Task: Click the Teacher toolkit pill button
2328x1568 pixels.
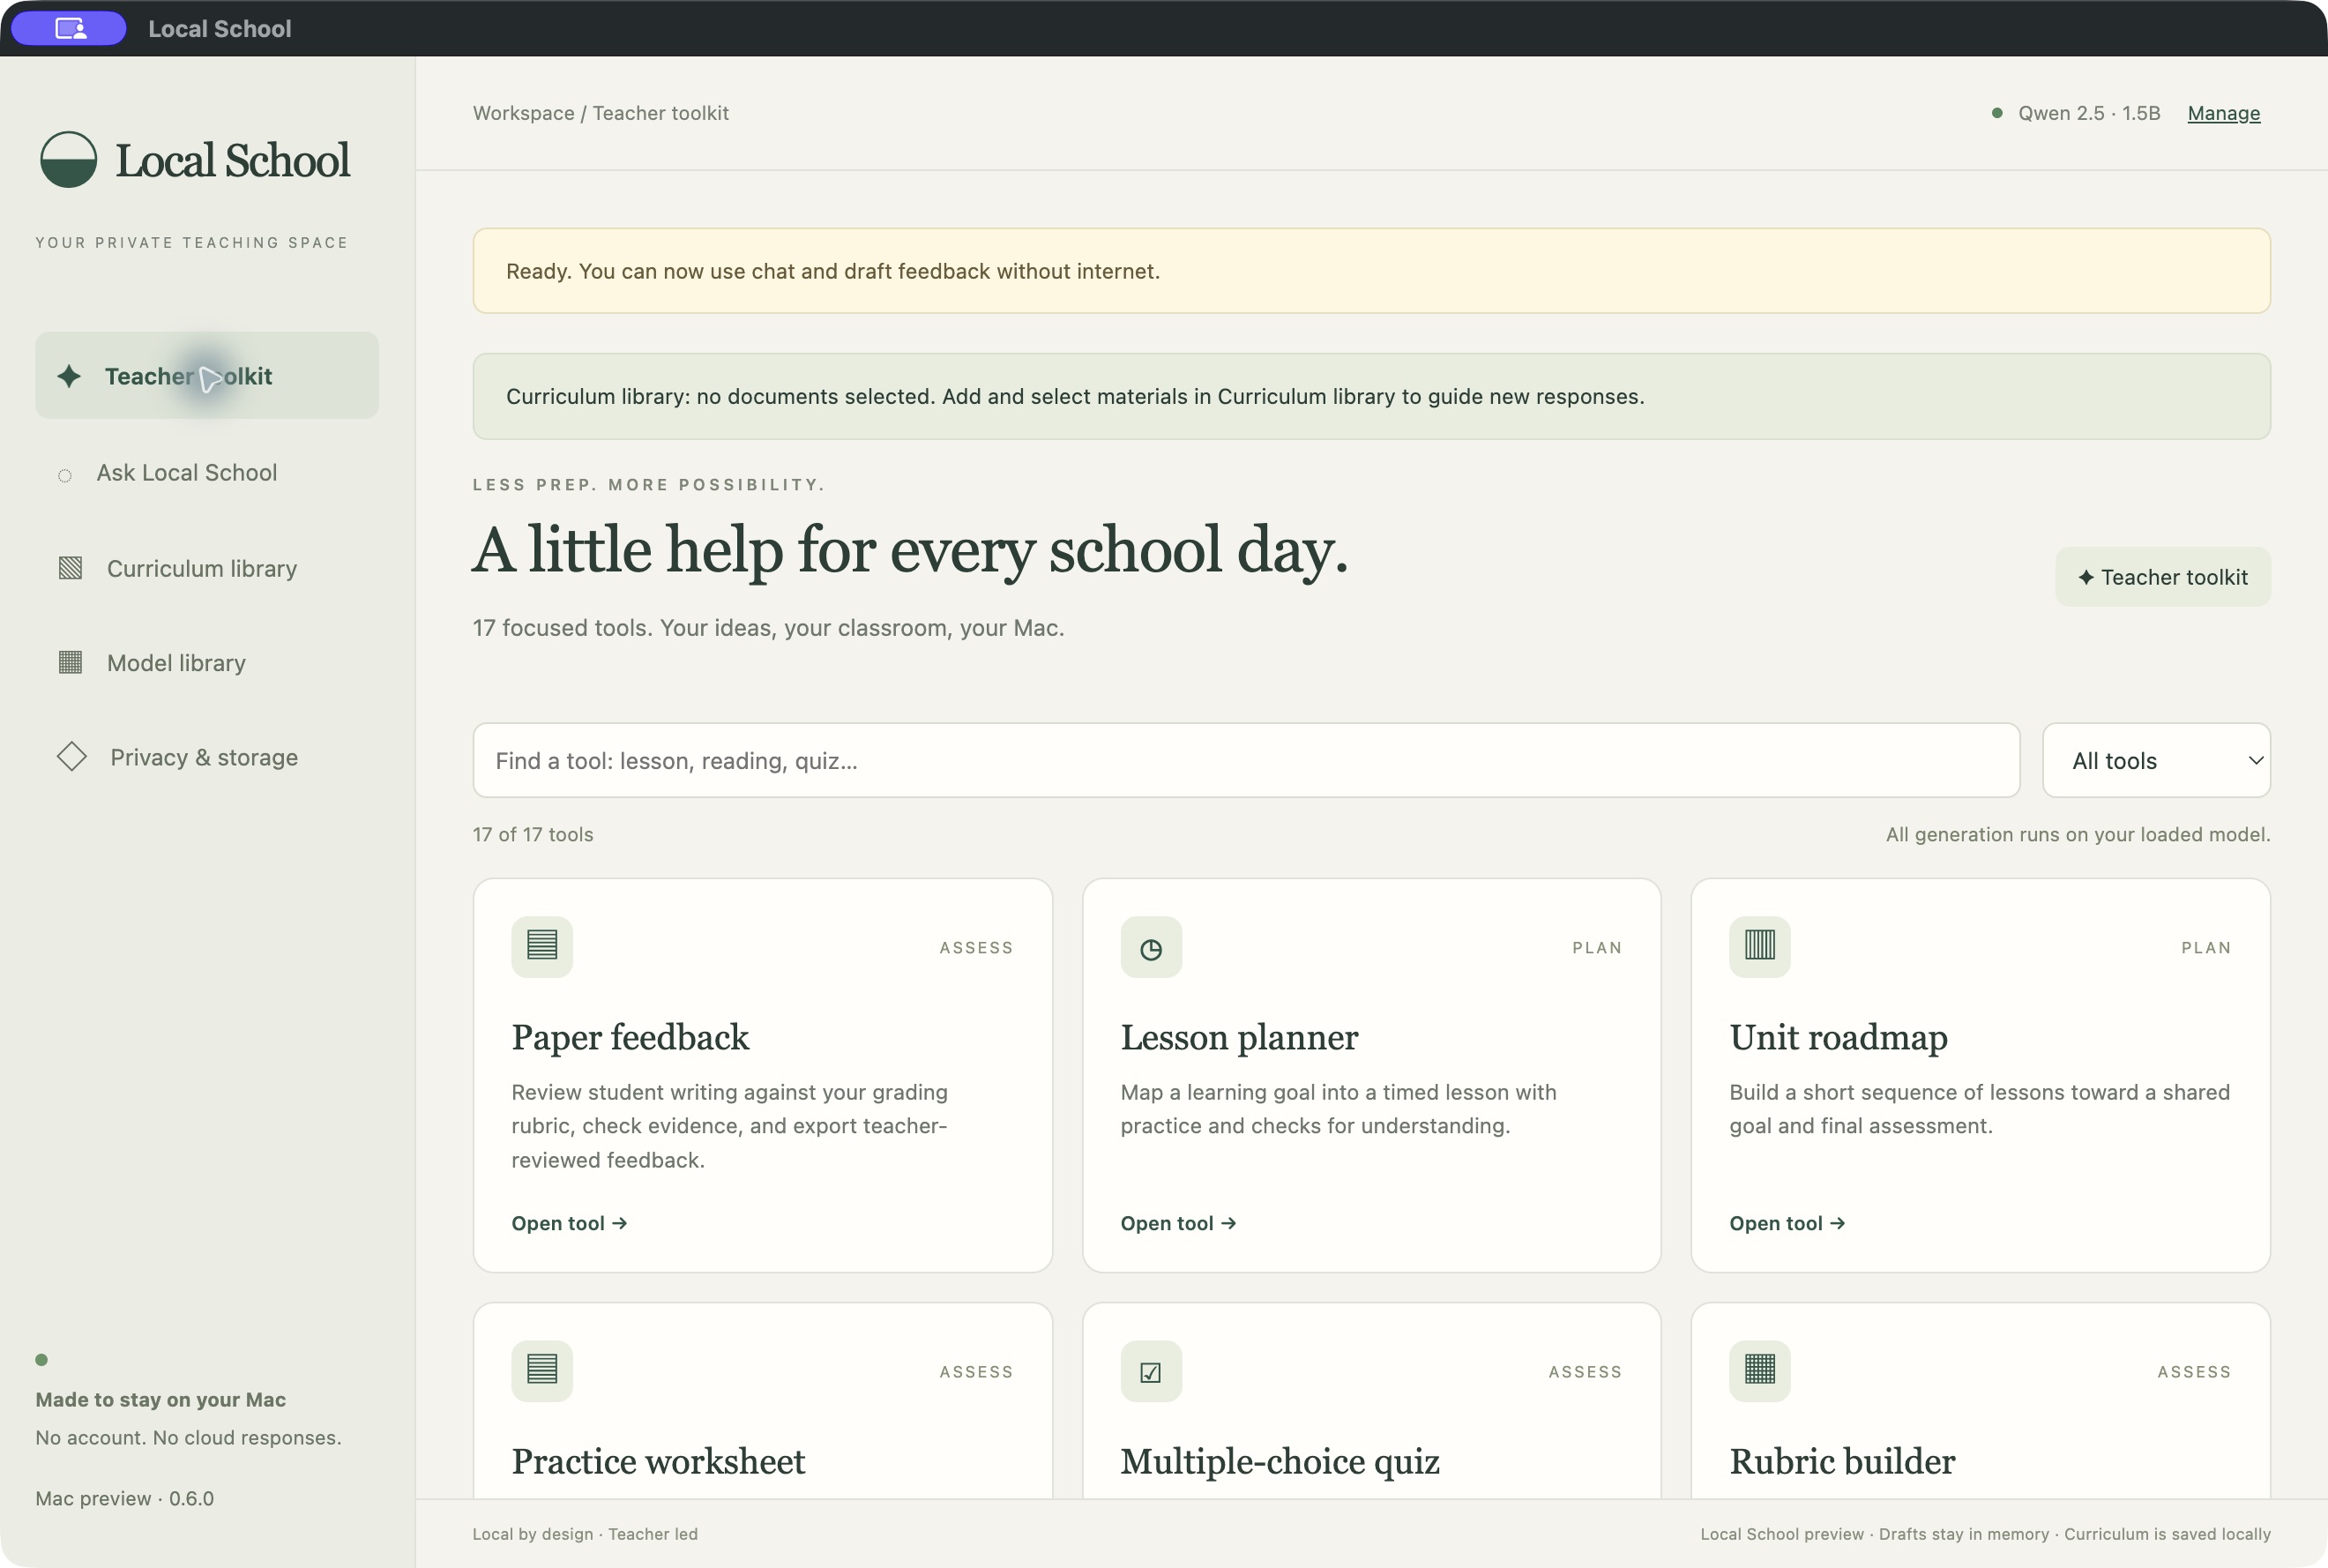Action: (2162, 577)
